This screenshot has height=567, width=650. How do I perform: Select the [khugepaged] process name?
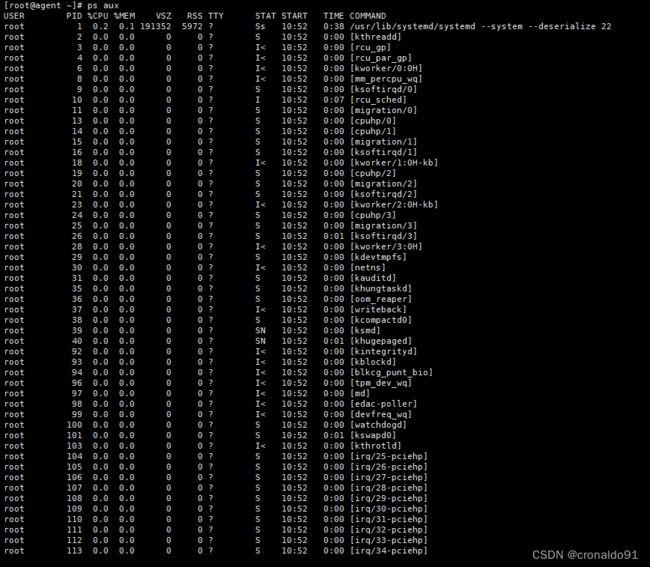[x=381, y=341]
